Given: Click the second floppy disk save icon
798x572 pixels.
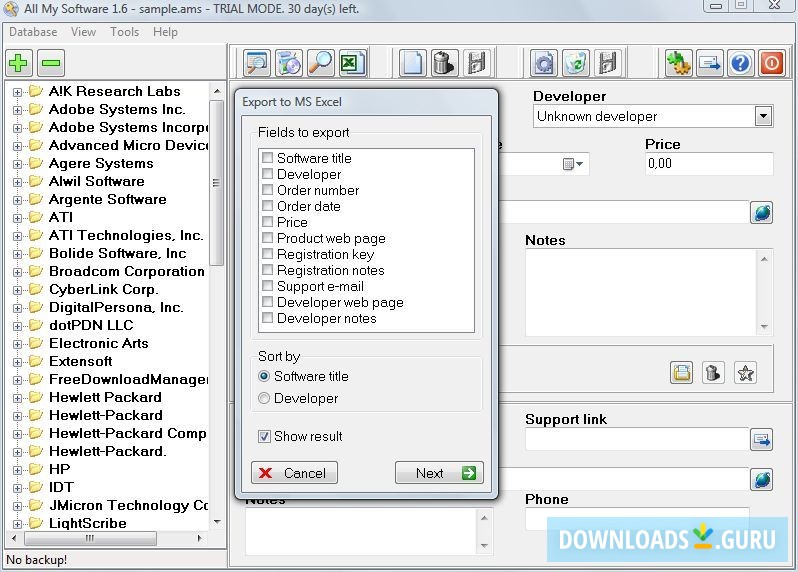Looking at the screenshot, I should click(608, 63).
